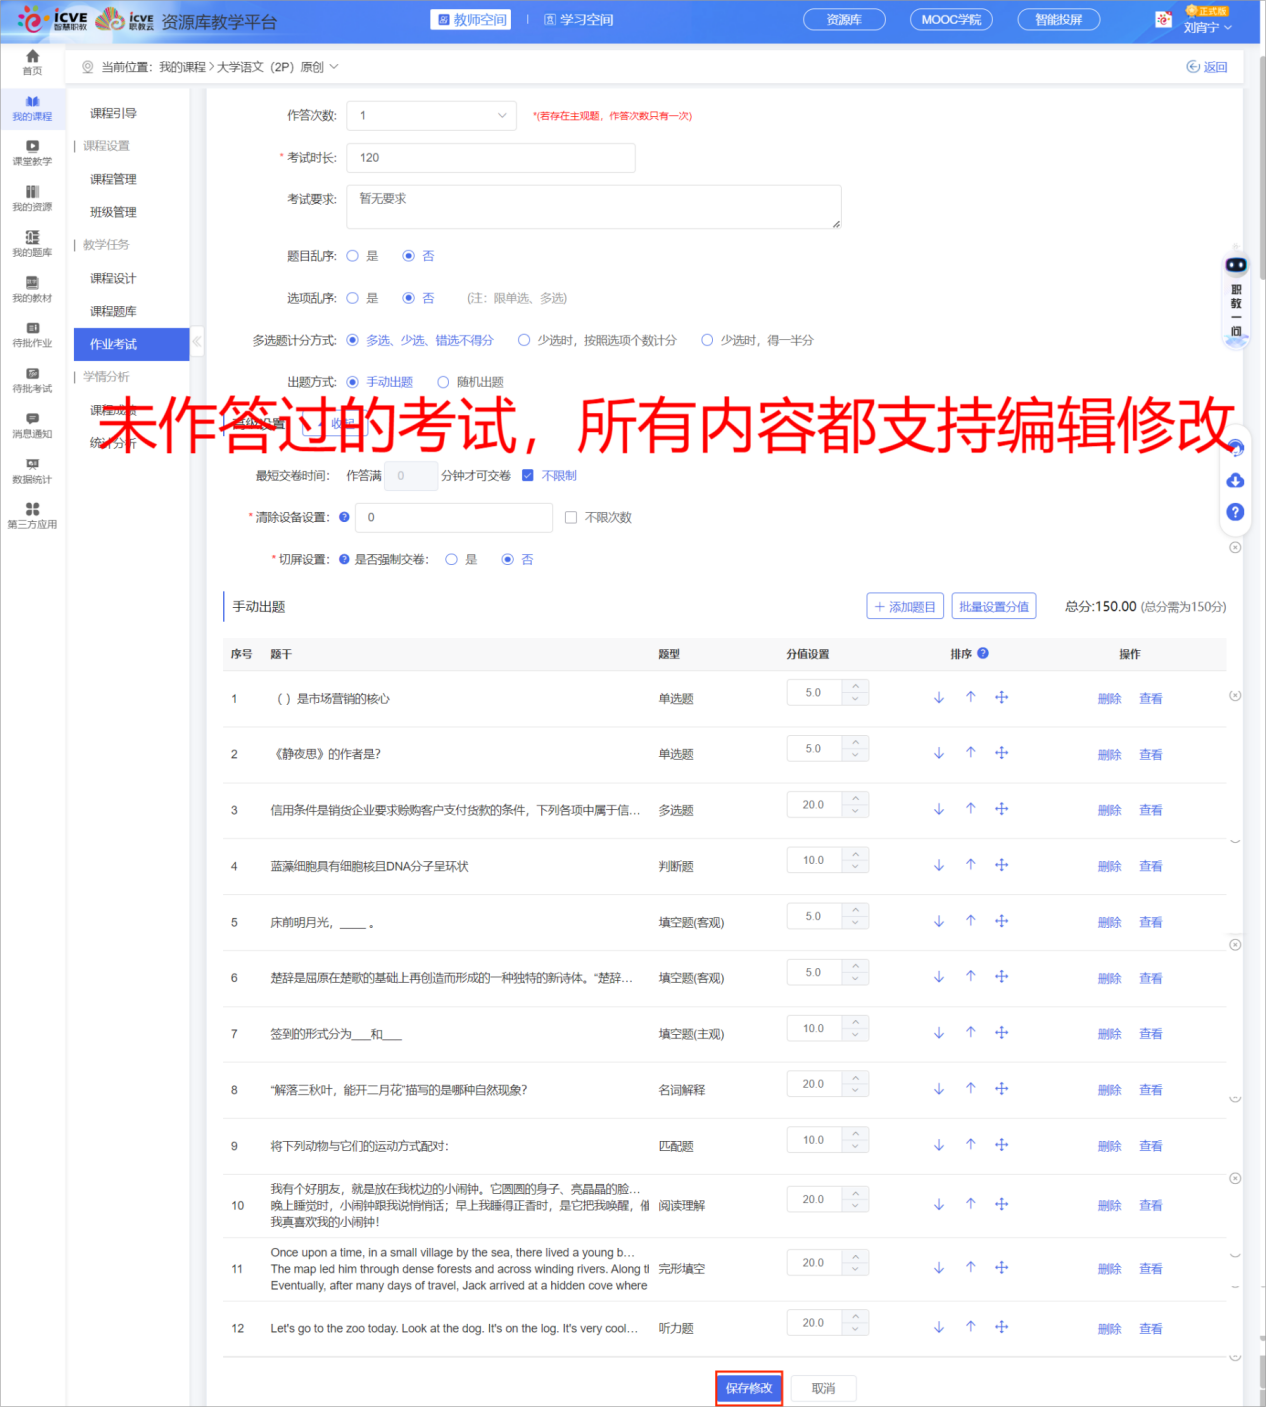Expand the 刘育宁 user account menu
The width and height of the screenshot is (1266, 1407).
(1209, 27)
